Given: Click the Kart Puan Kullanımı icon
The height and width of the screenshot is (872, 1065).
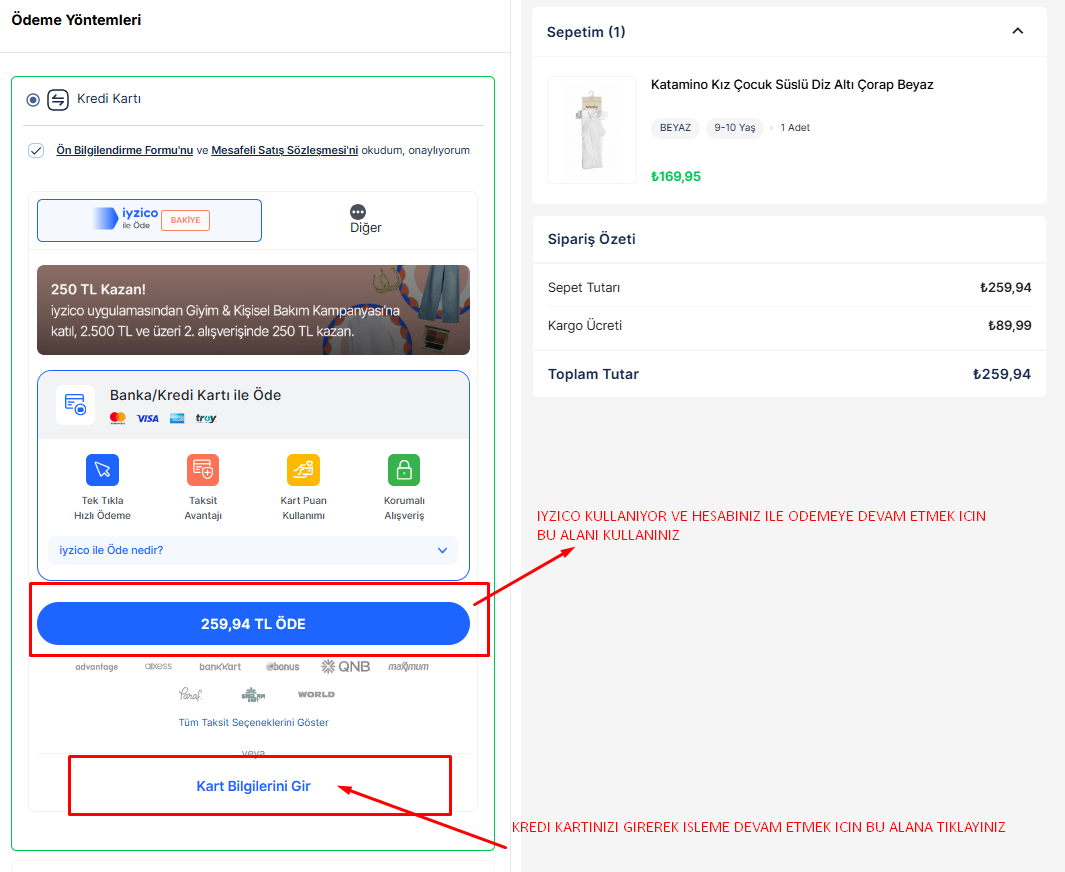Looking at the screenshot, I should tap(303, 470).
